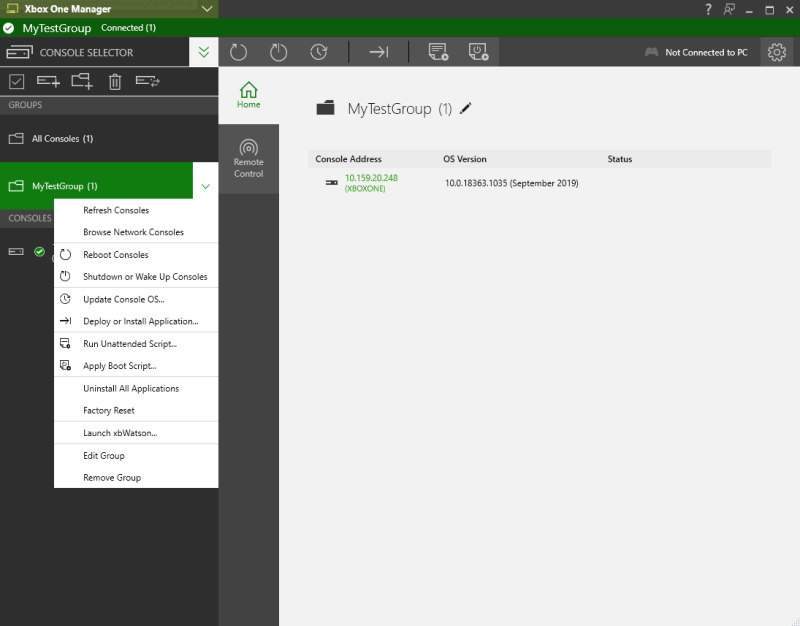Click the feedback person icon in title bar
The image size is (800, 626).
[x=729, y=9]
